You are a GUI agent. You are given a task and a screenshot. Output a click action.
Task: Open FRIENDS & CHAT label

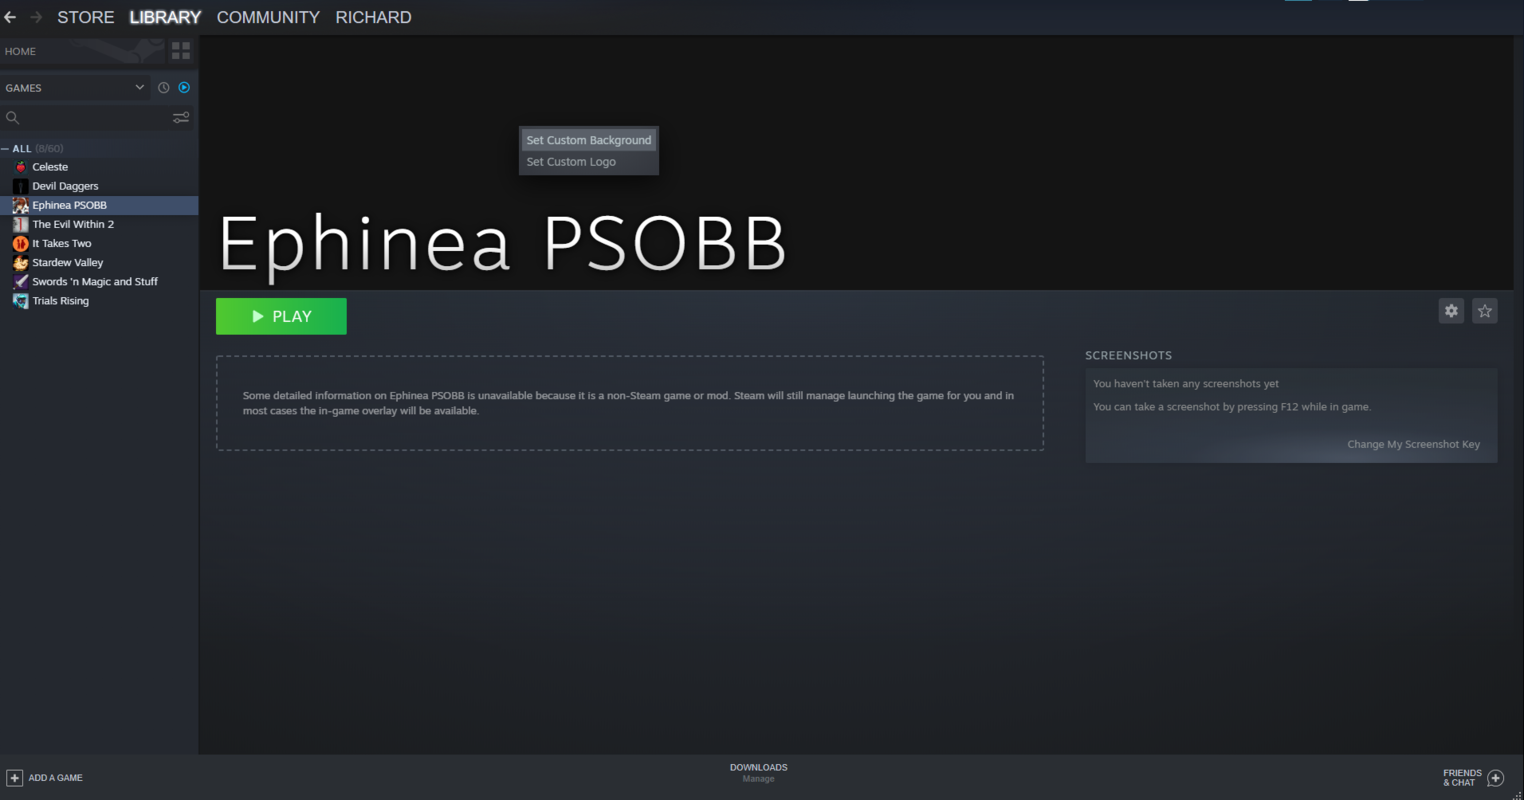(x=1462, y=778)
